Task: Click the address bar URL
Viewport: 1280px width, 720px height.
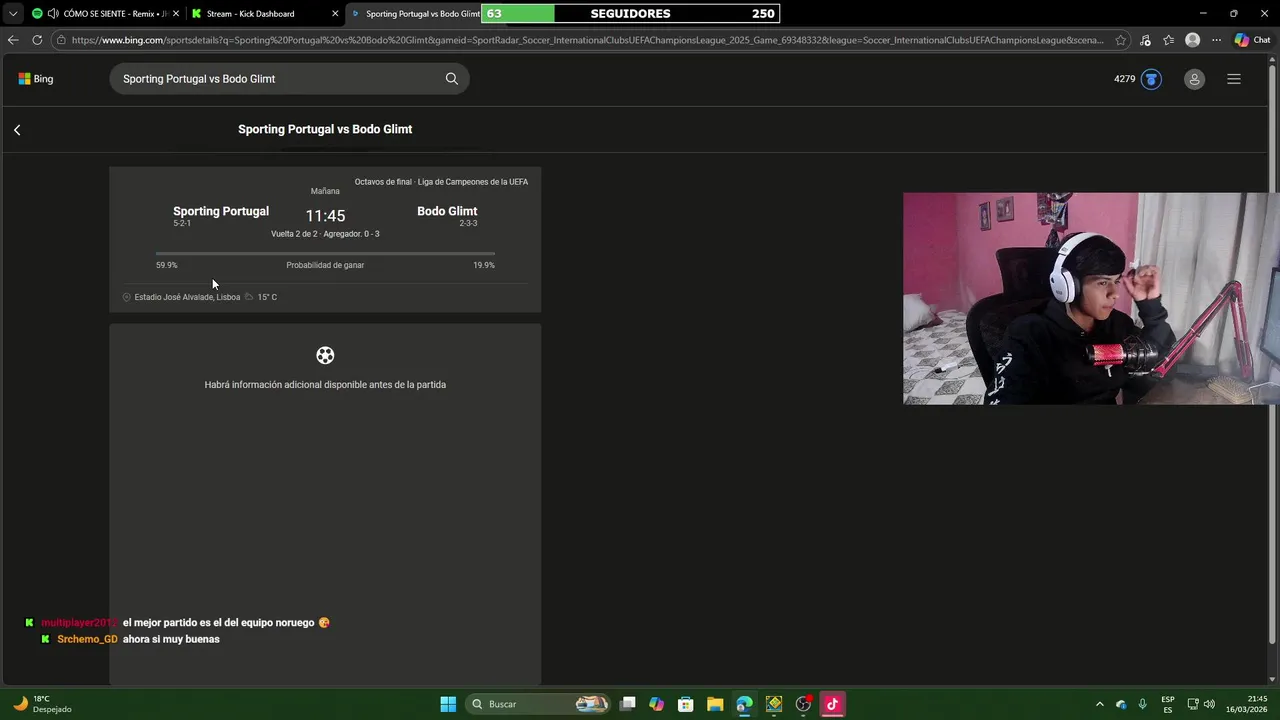Action: (x=587, y=40)
